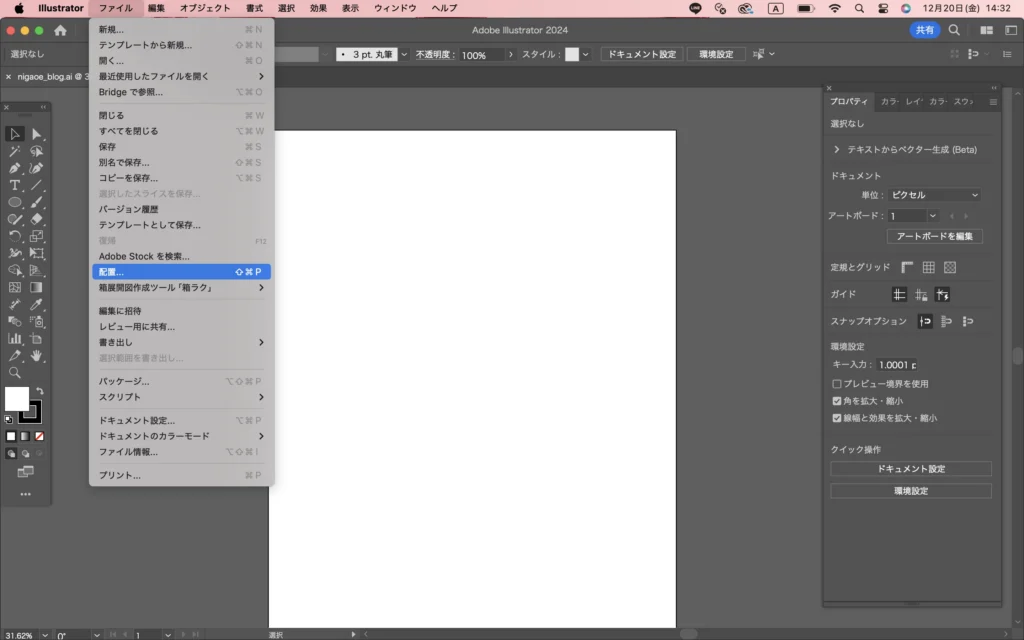Open the 単位 ピクセル units dropdown
The height and width of the screenshot is (640, 1024).
pyautogui.click(x=934, y=195)
